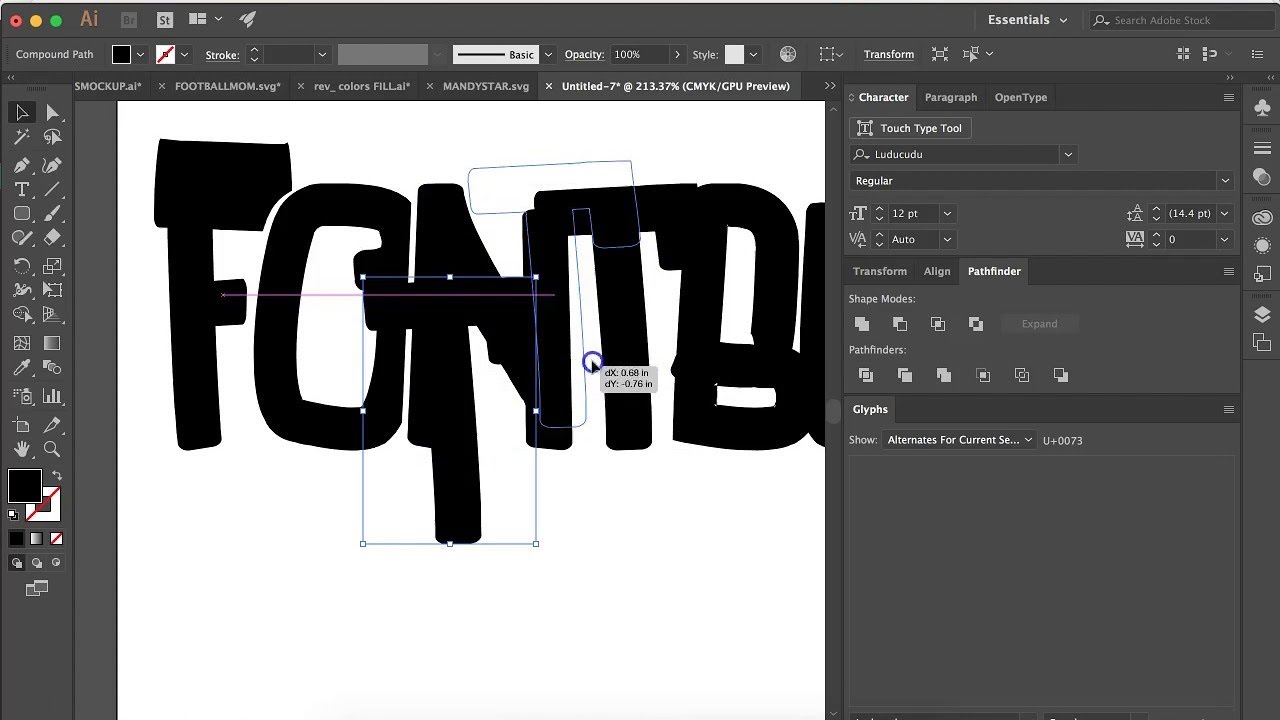Screen dimensions: 1280x720
Task: Swap fill and stroke colors
Action: coord(56,475)
